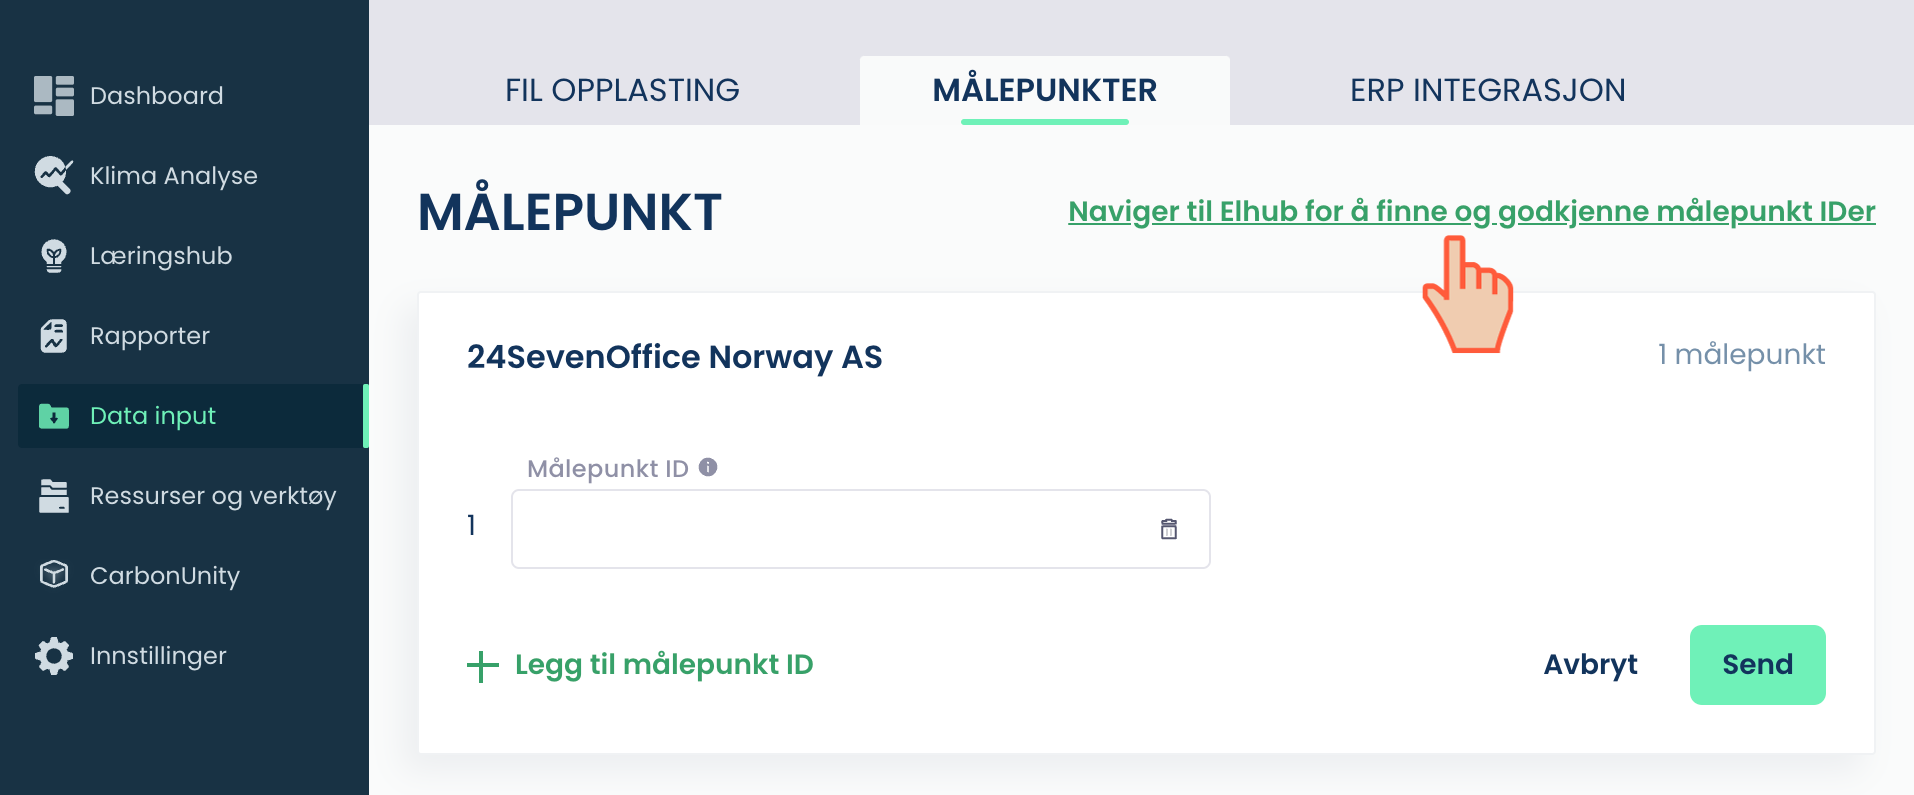The image size is (1914, 795).
Task: Click Avbryt to cancel
Action: point(1590,664)
